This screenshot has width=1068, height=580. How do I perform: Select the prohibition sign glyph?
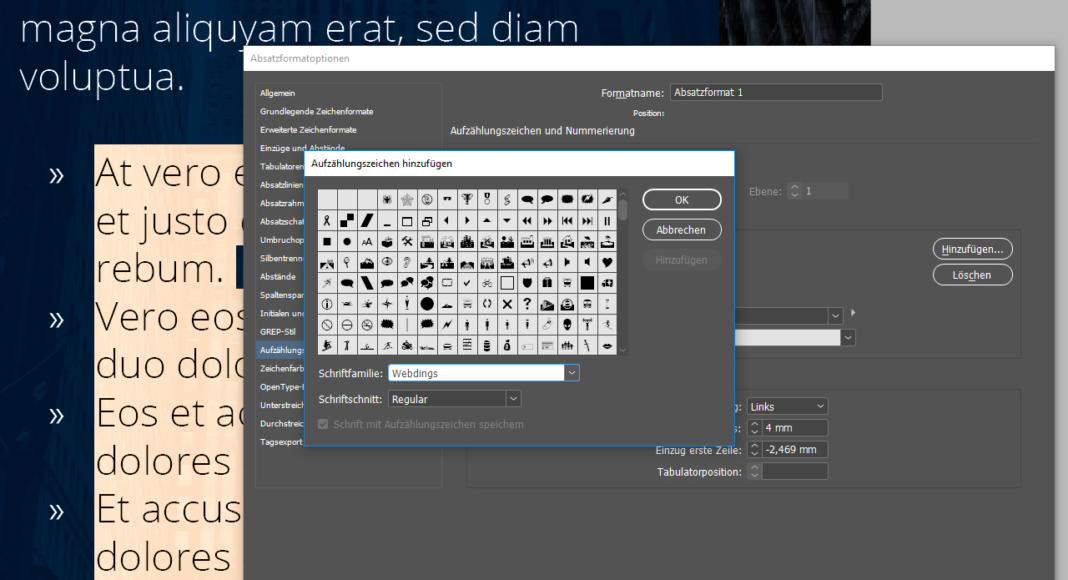coord(326,326)
